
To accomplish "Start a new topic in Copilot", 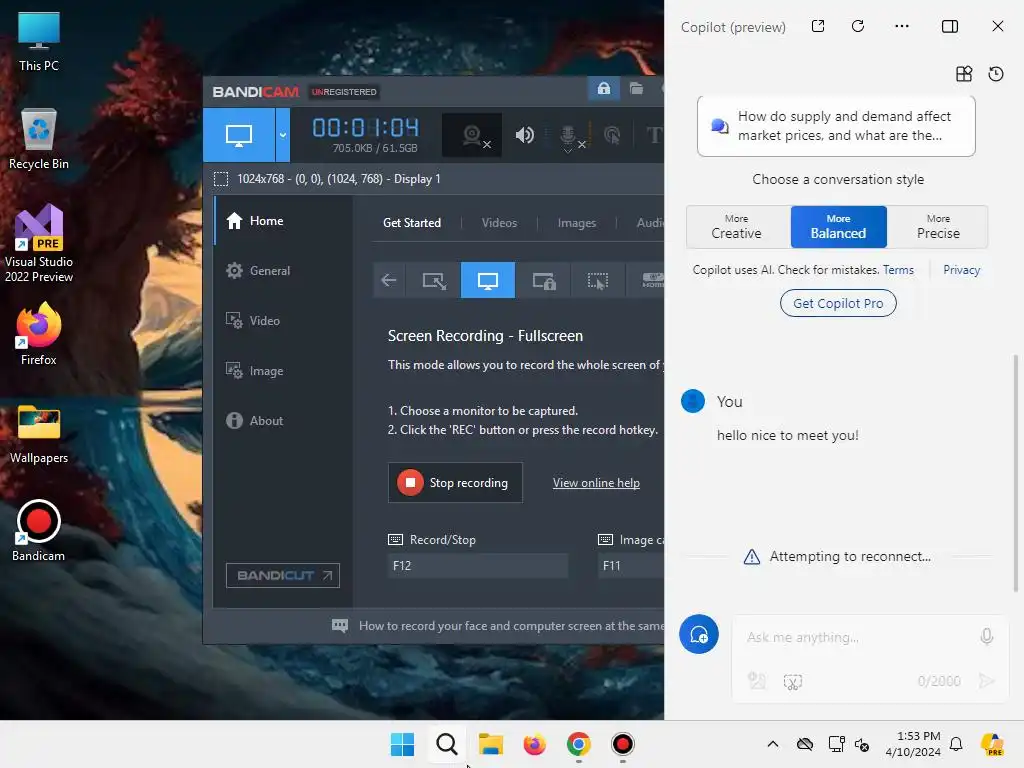I will coord(699,634).
